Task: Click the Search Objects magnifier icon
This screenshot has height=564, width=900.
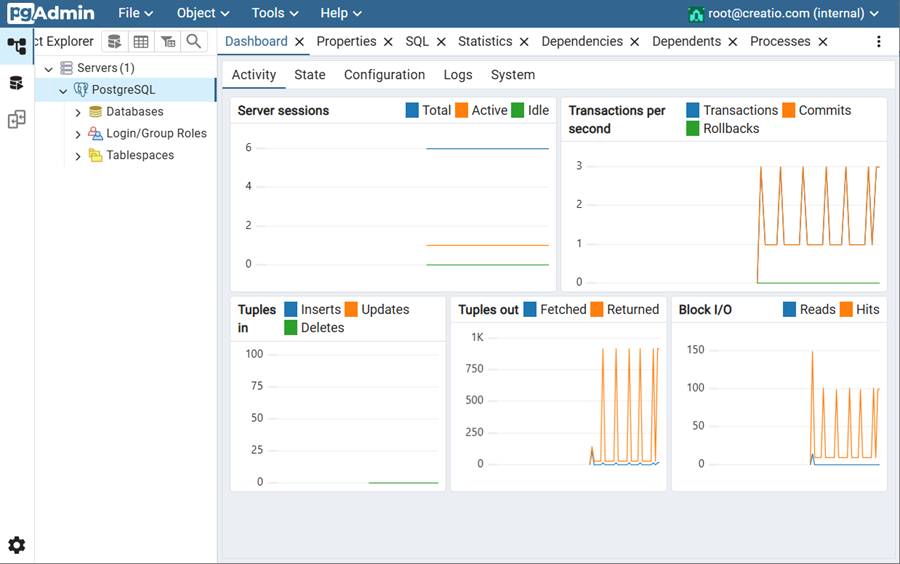Action: pos(194,41)
